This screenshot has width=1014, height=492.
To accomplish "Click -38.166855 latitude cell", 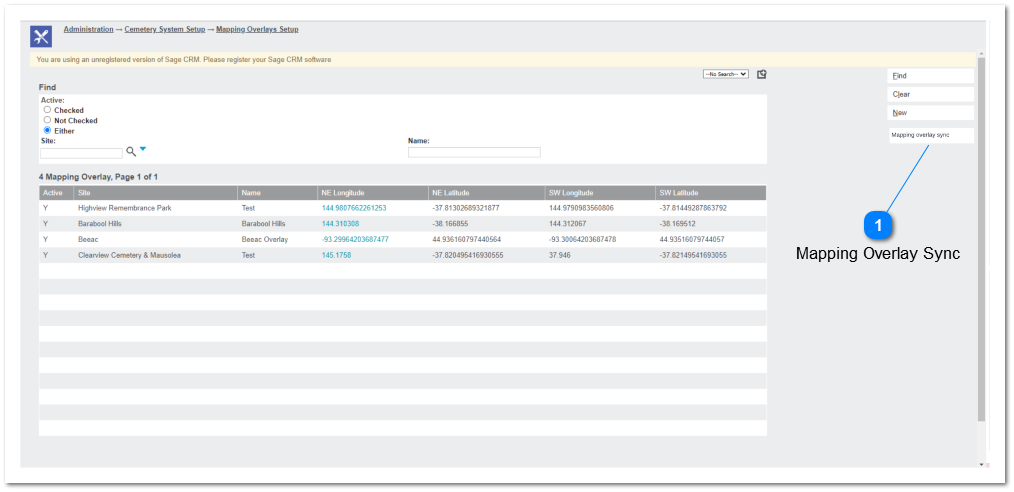I will tap(450, 224).
